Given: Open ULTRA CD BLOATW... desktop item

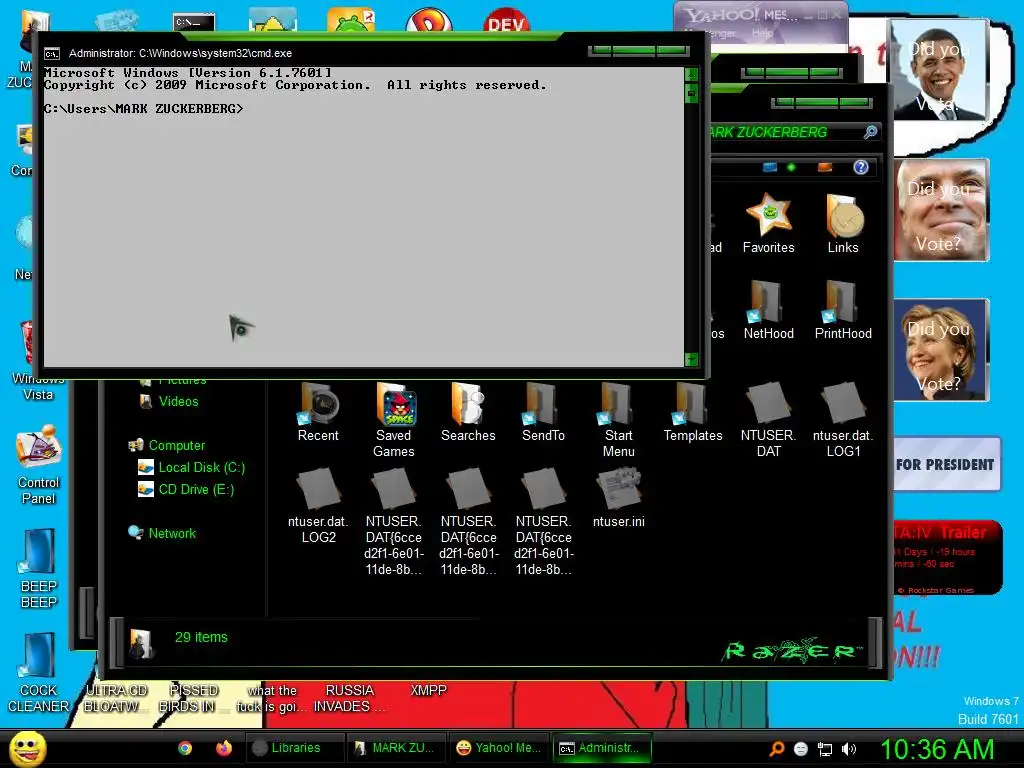Looking at the screenshot, I should tap(116, 698).
